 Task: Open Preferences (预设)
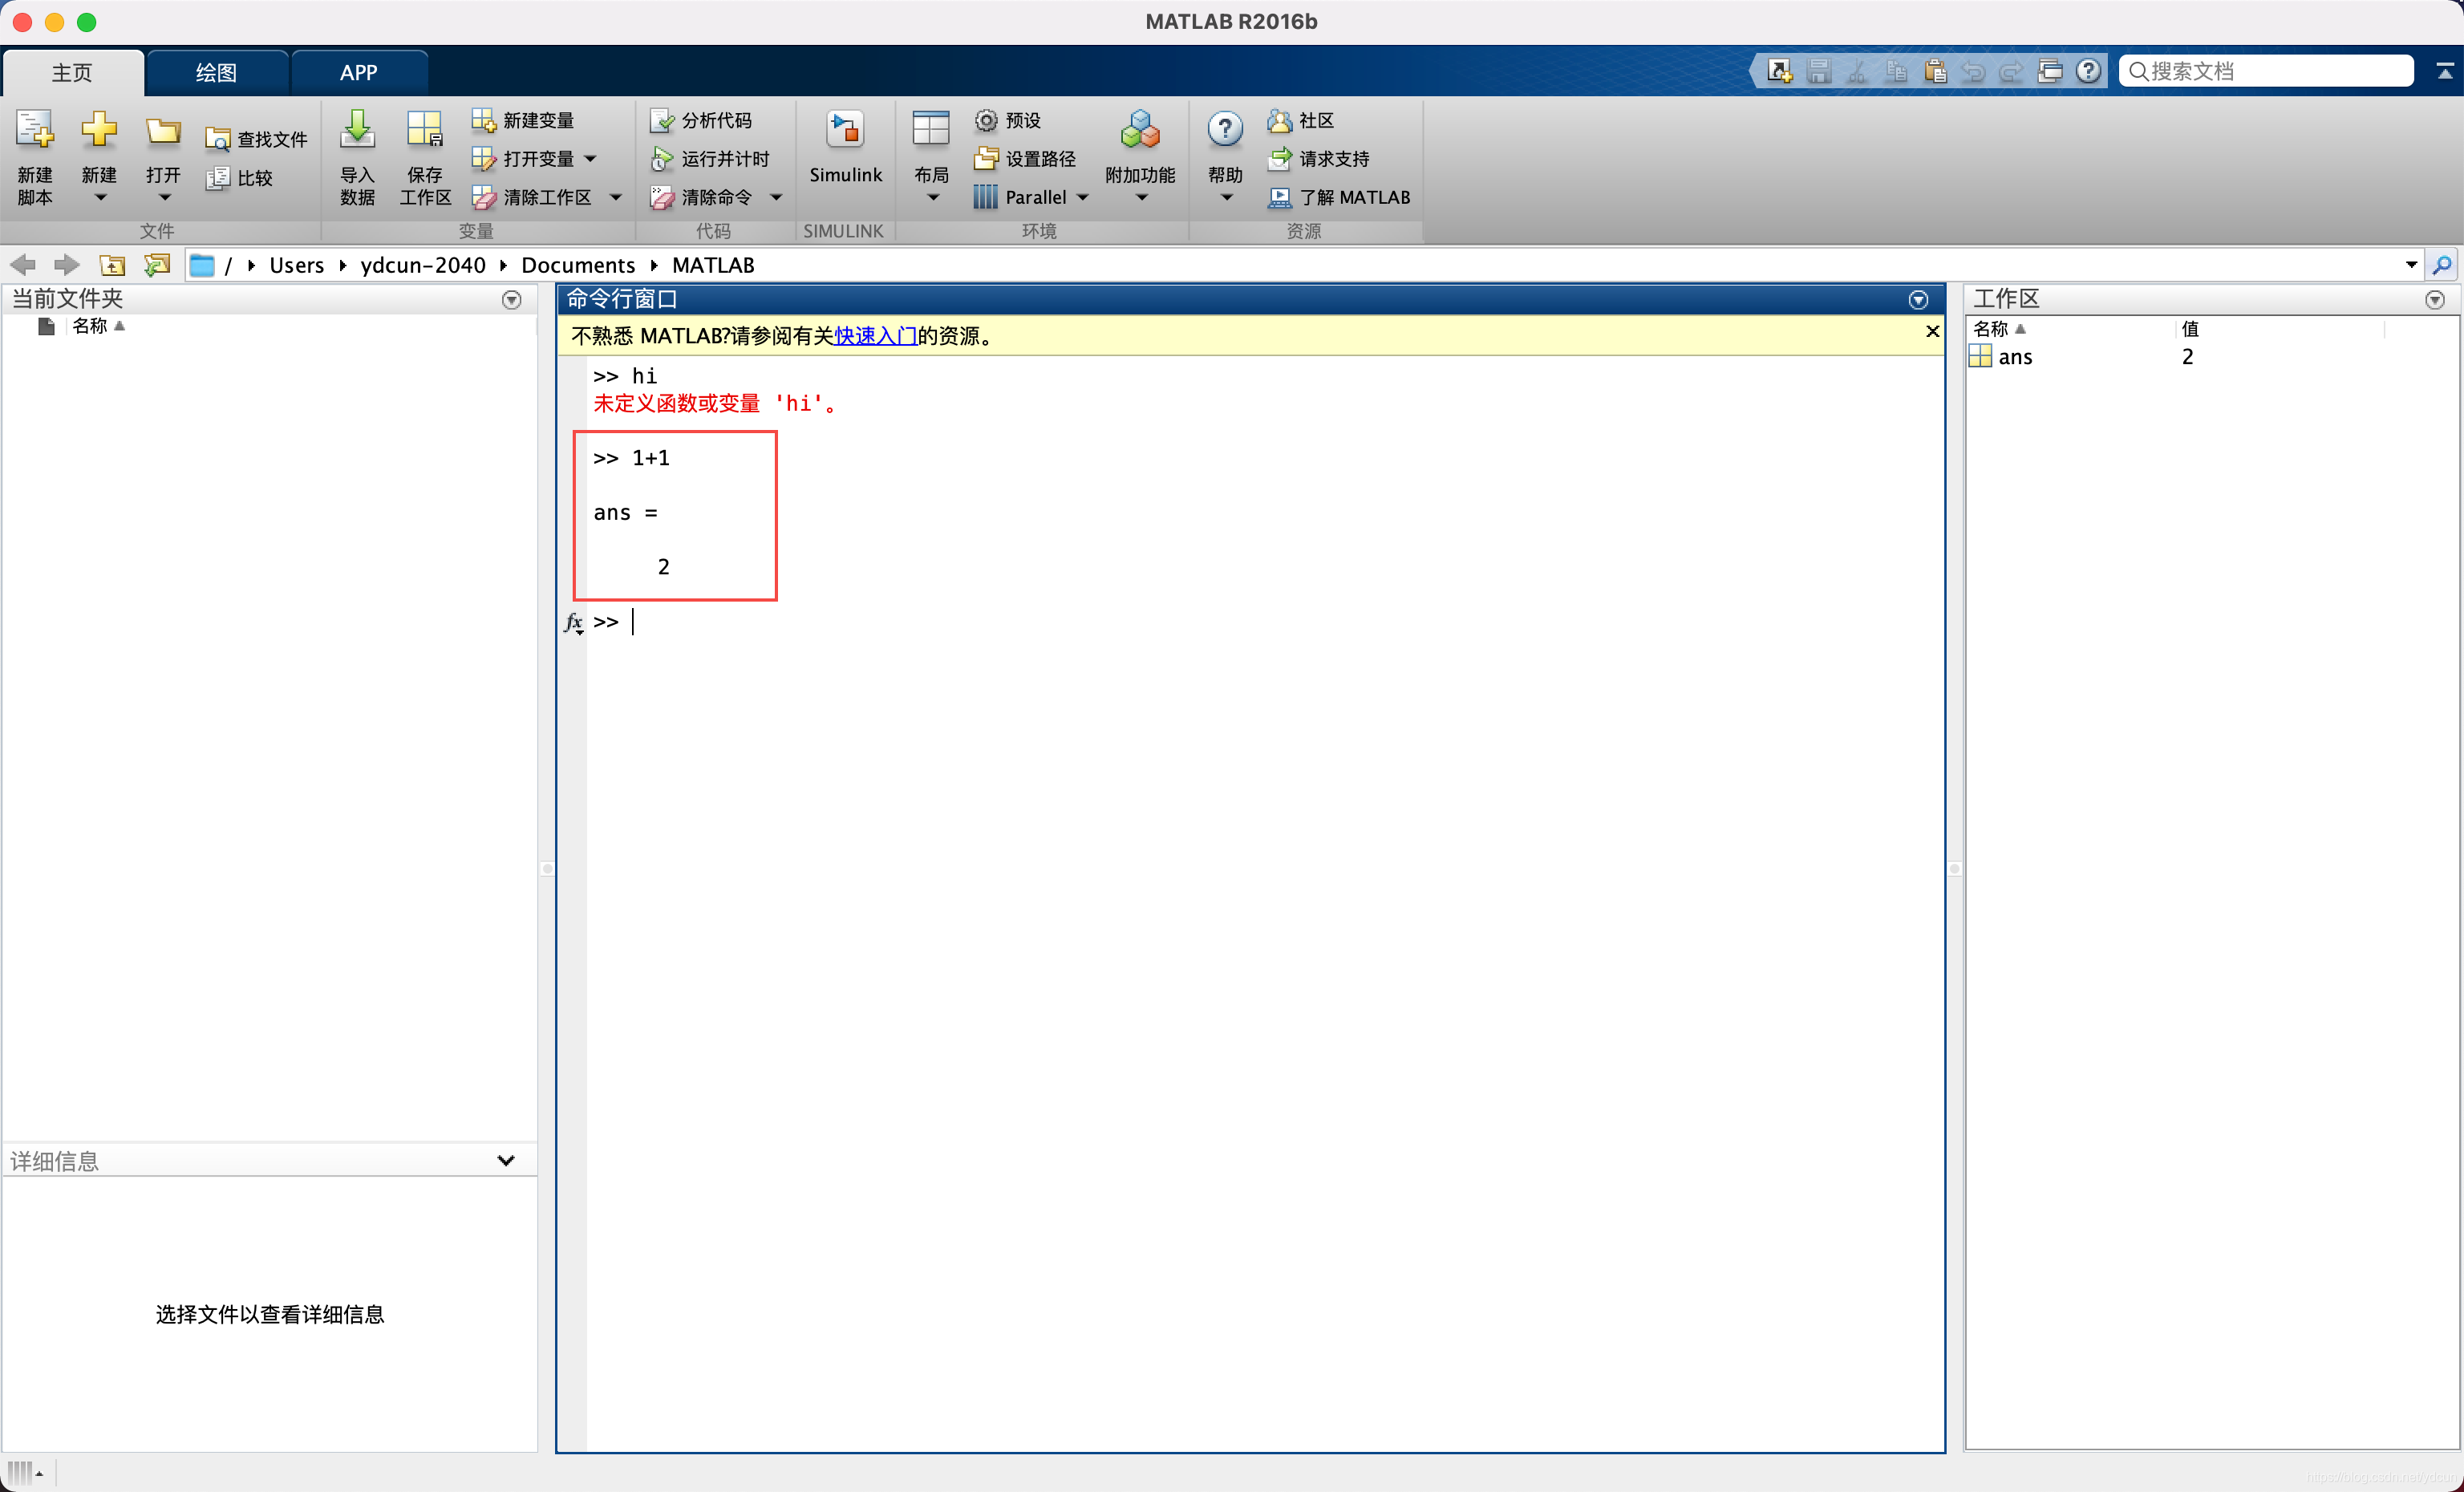pyautogui.click(x=1008, y=120)
